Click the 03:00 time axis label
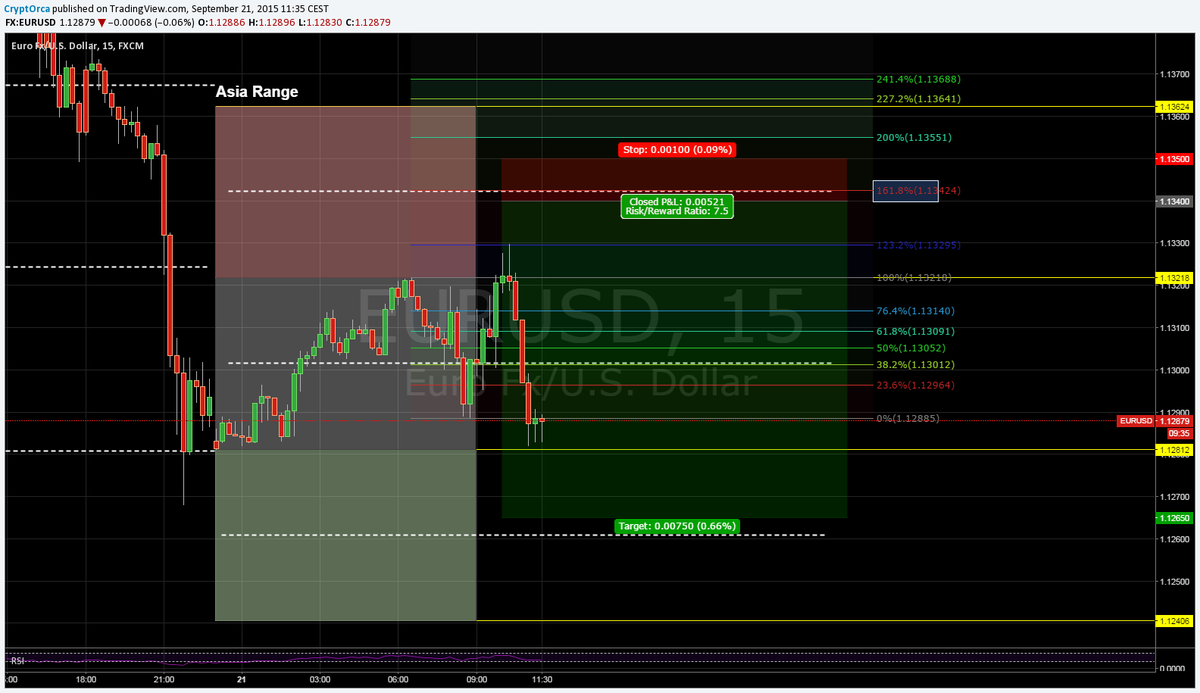The image size is (1200, 693). pyautogui.click(x=320, y=680)
